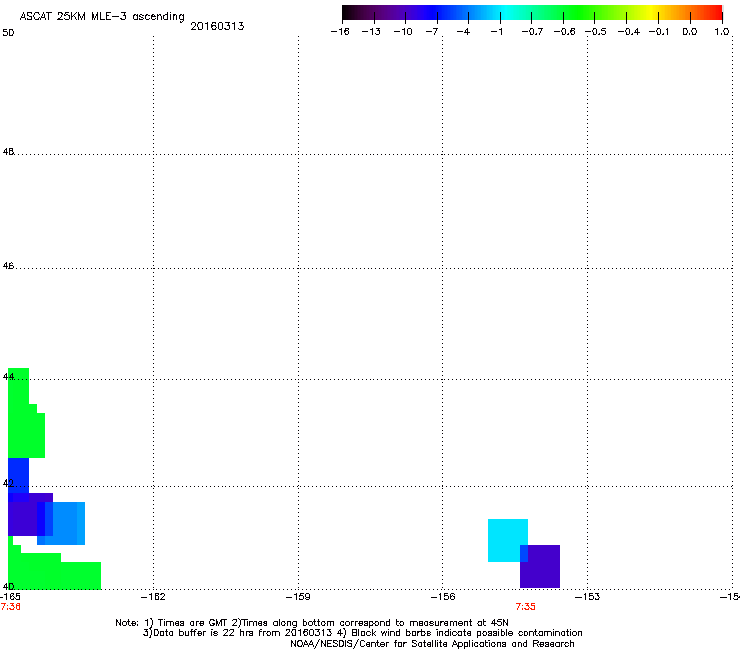This screenshot has width=740, height=650.
Task: Click the longitude label -156
Action: pyautogui.click(x=443, y=597)
